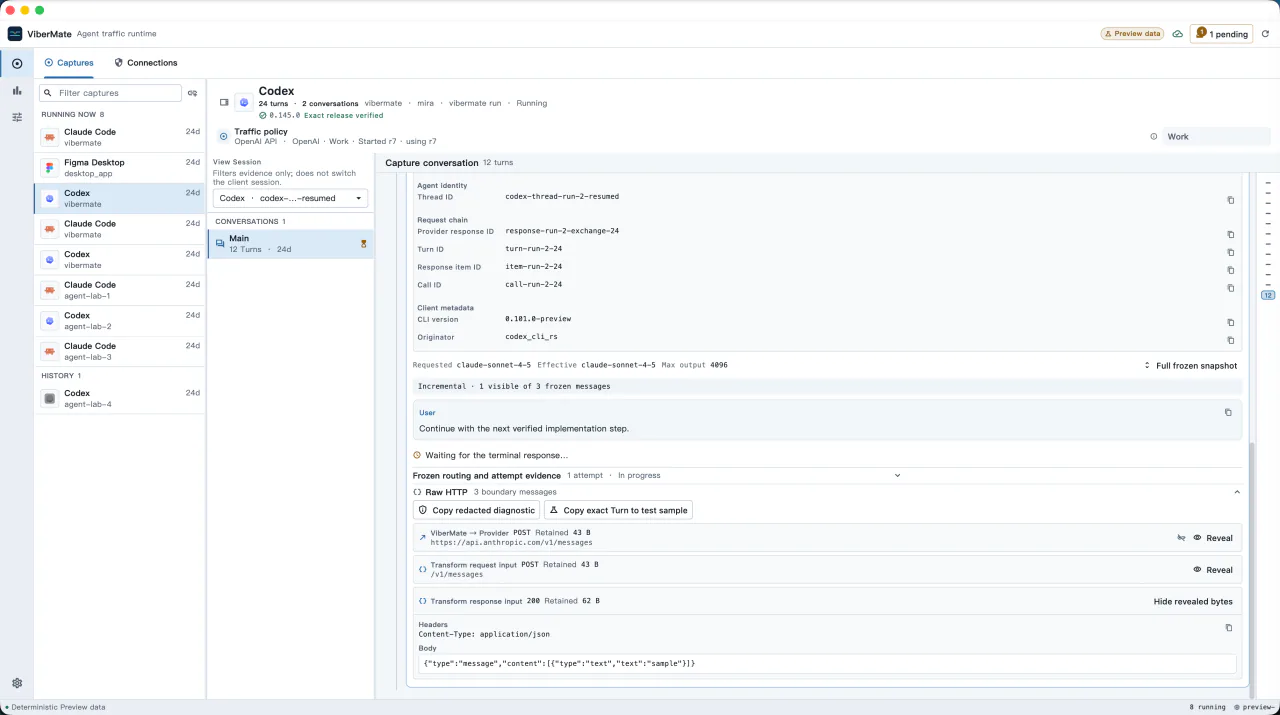Viewport: 1280px width, 715px height.
Task: Click the cloud sync status icon
Action: (1178, 34)
